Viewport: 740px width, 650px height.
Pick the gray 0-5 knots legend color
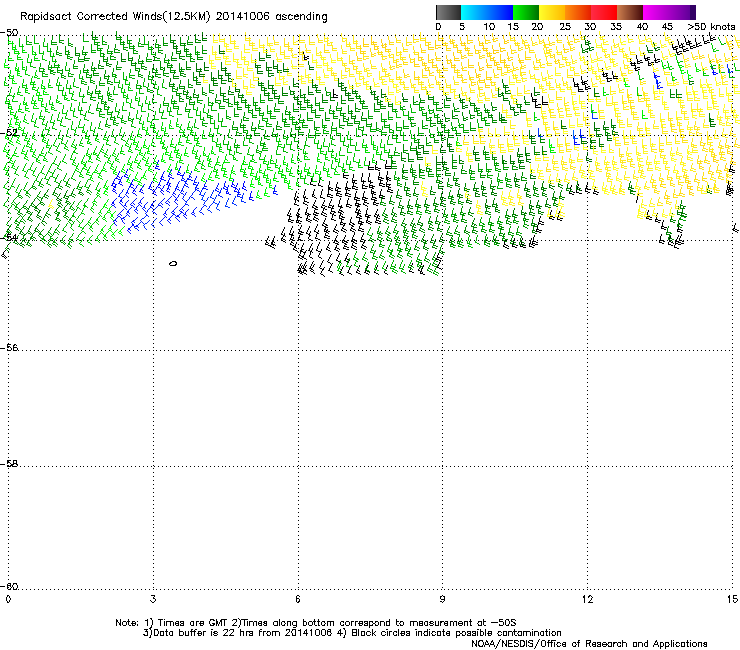[x=448, y=12]
